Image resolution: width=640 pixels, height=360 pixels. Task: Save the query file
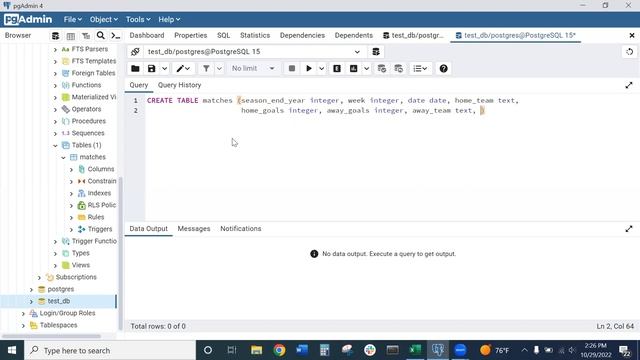[151, 69]
